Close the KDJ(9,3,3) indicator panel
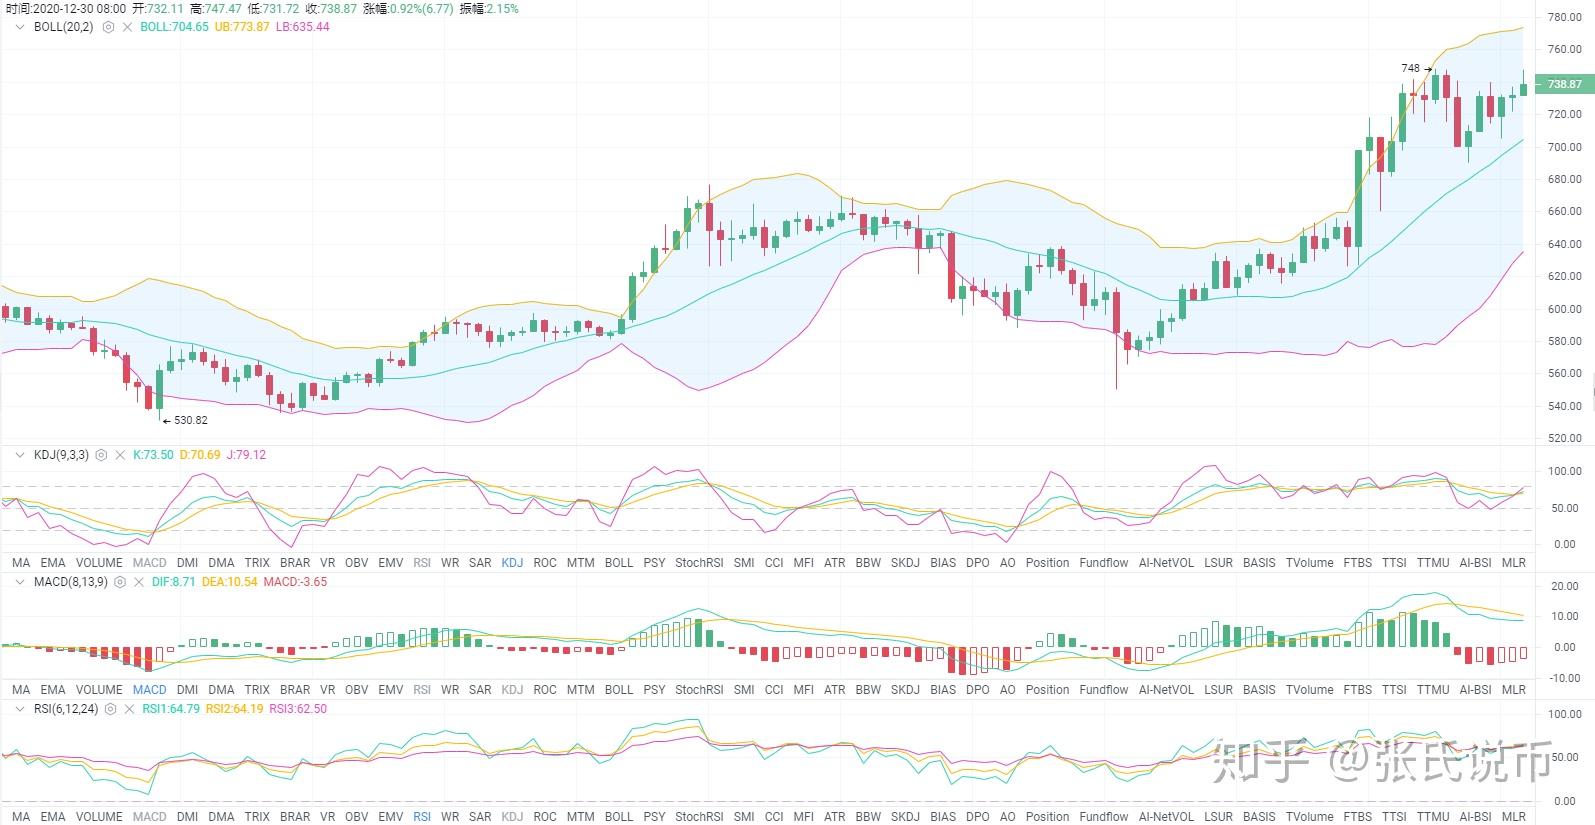The image size is (1595, 825). (120, 455)
